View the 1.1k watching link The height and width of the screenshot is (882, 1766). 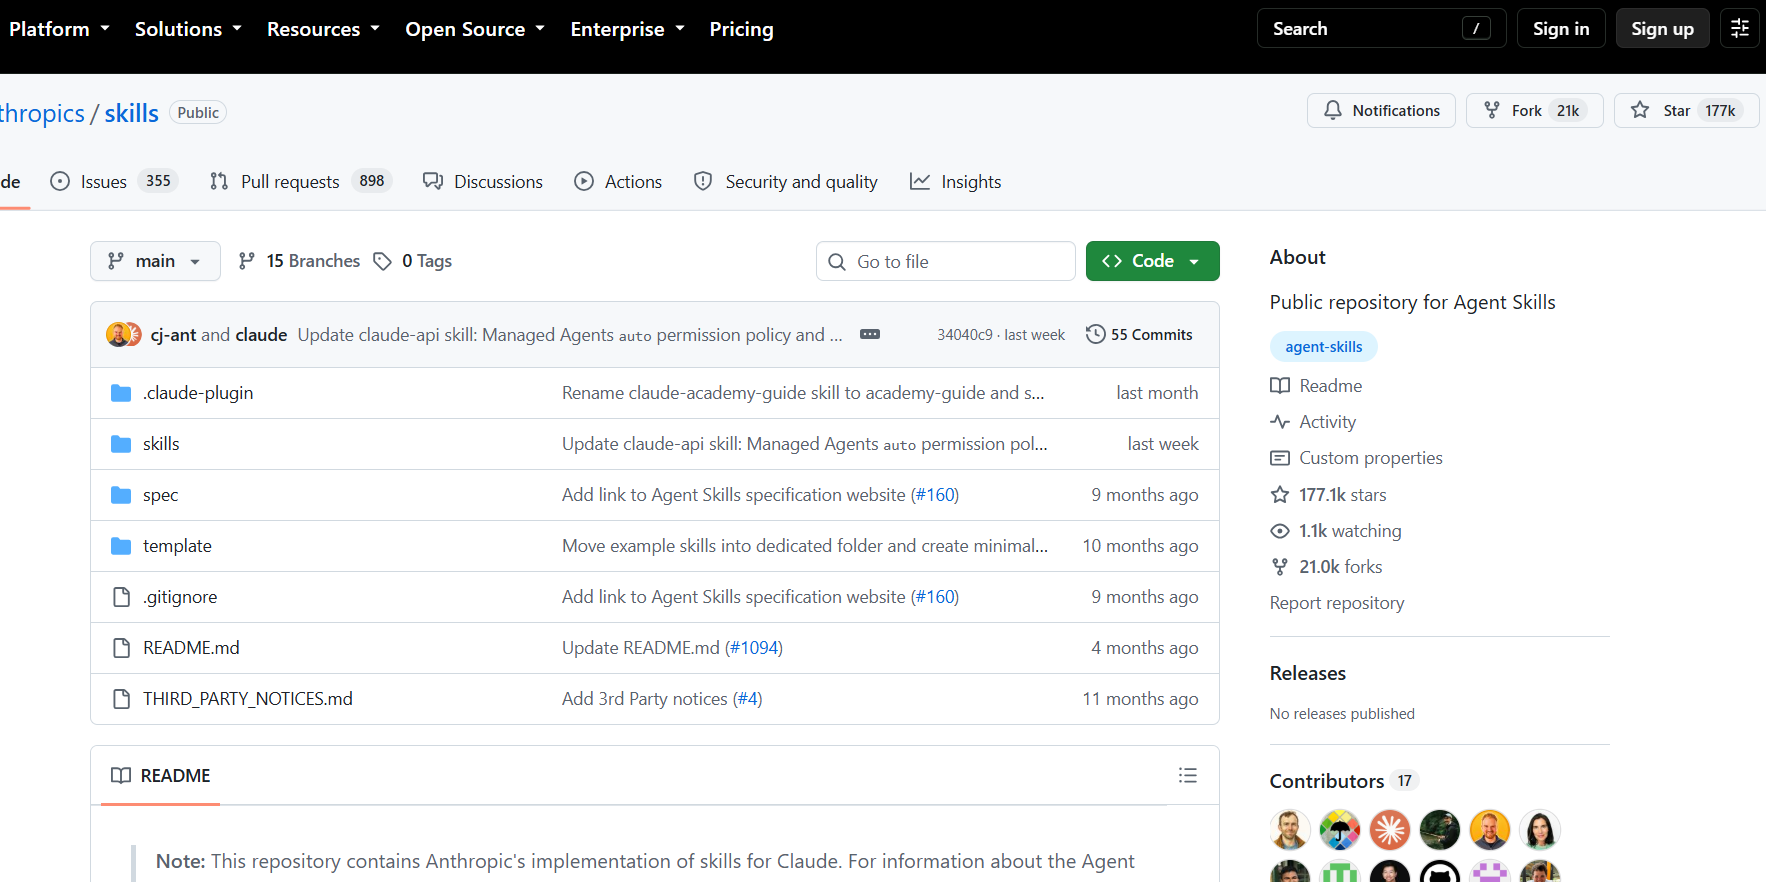(x=1336, y=531)
